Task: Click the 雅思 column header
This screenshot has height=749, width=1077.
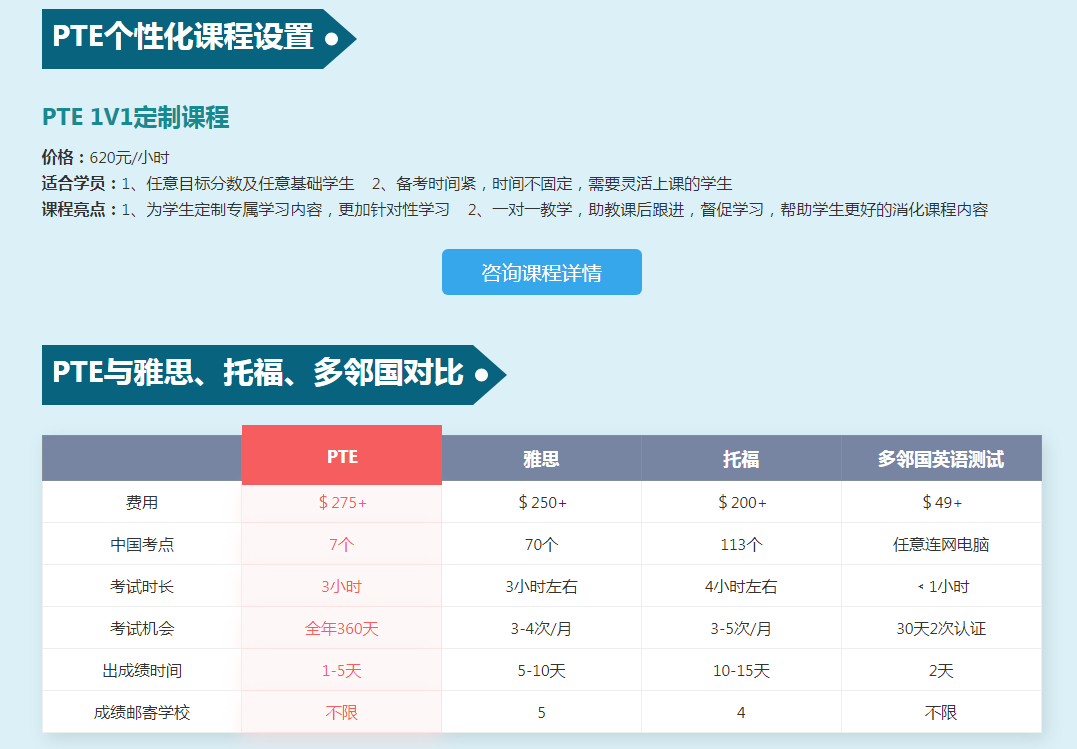Action: click(x=541, y=458)
